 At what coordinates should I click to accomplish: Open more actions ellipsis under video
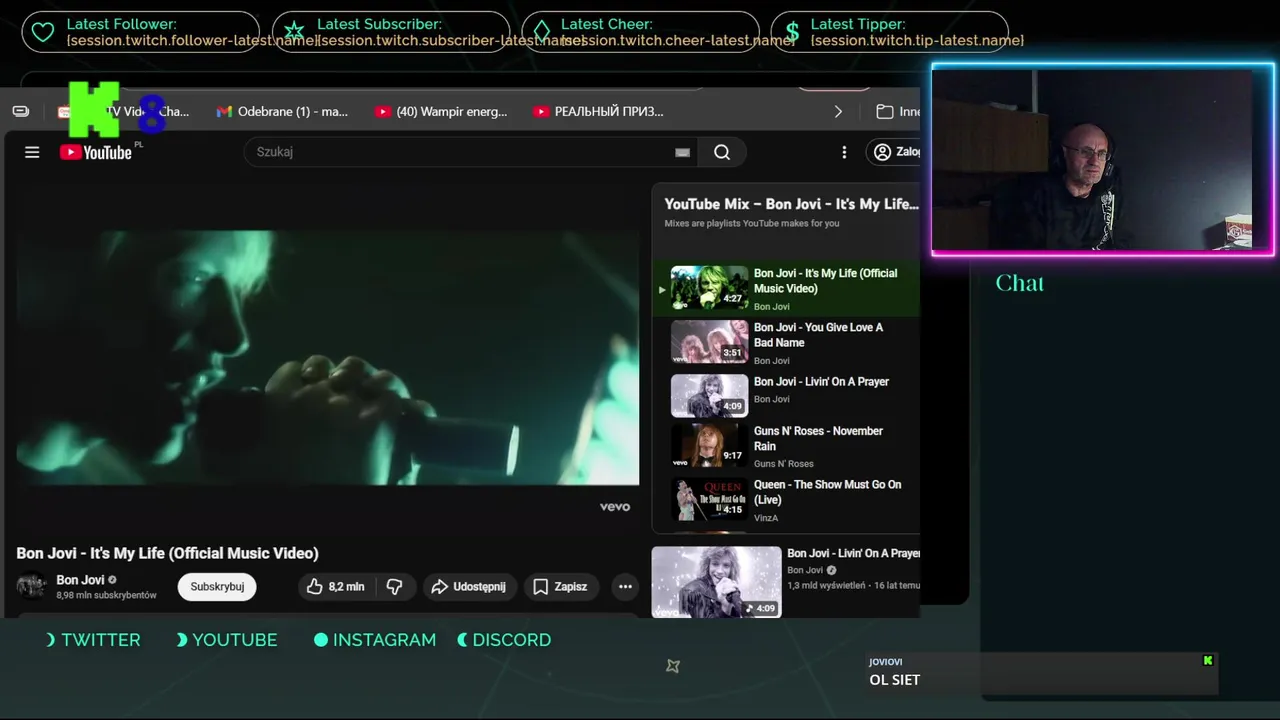[x=625, y=587]
